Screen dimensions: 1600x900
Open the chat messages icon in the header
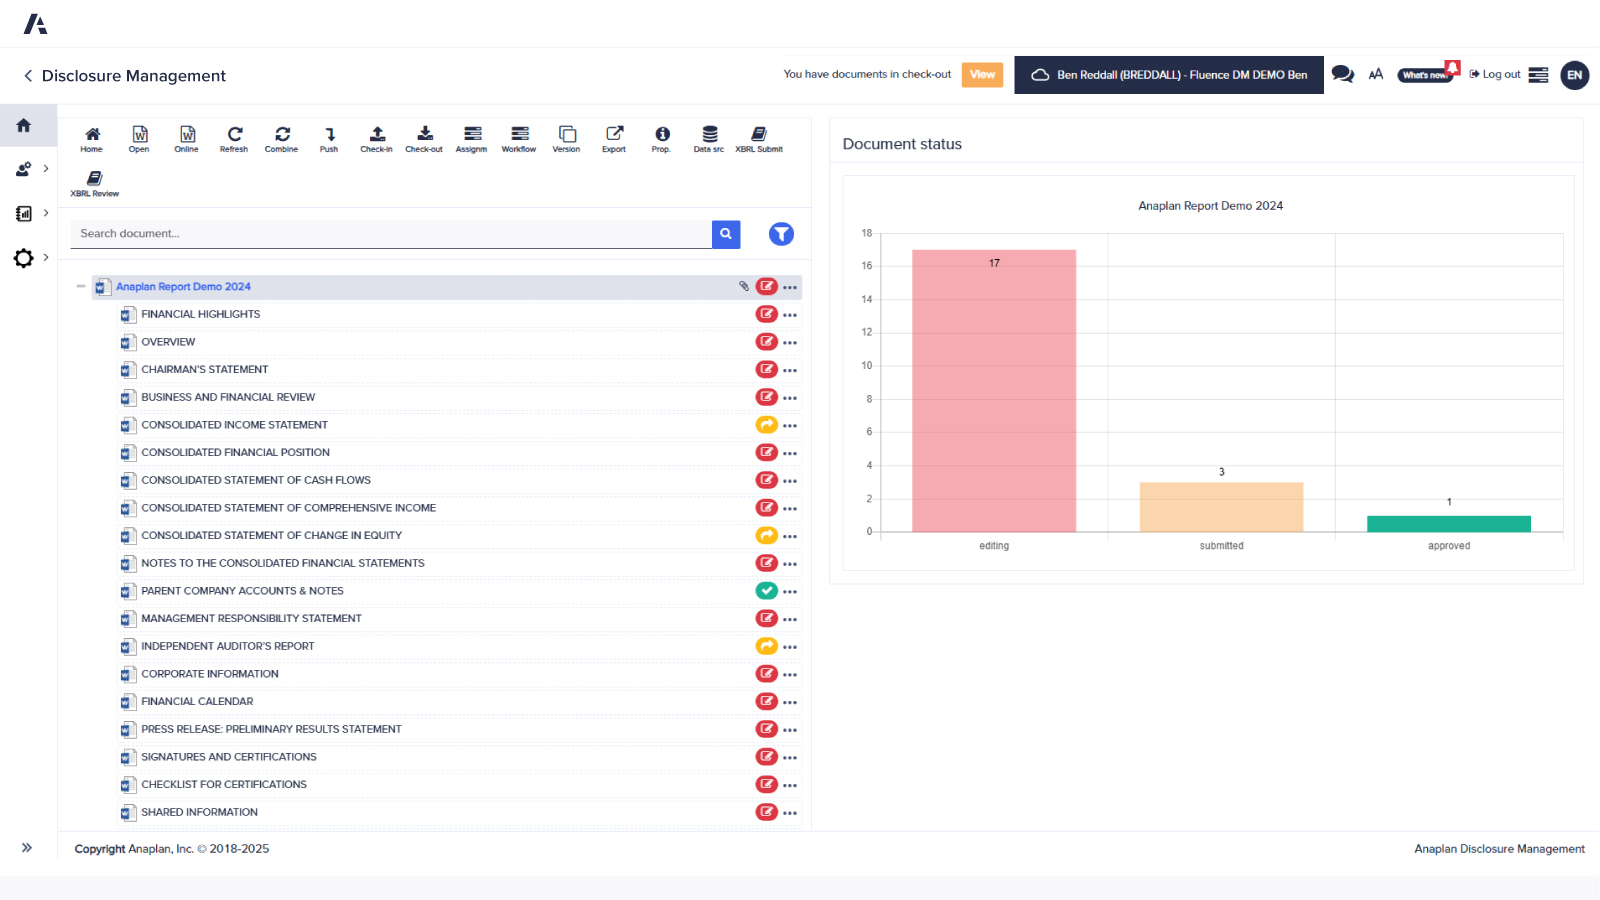[1343, 74]
